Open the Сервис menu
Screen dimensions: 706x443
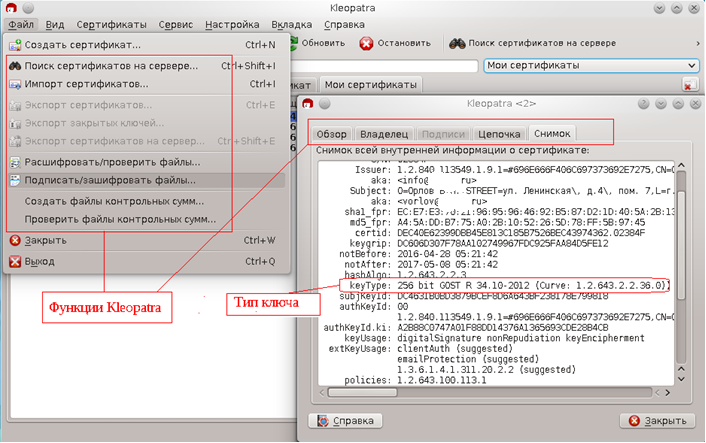(176, 24)
